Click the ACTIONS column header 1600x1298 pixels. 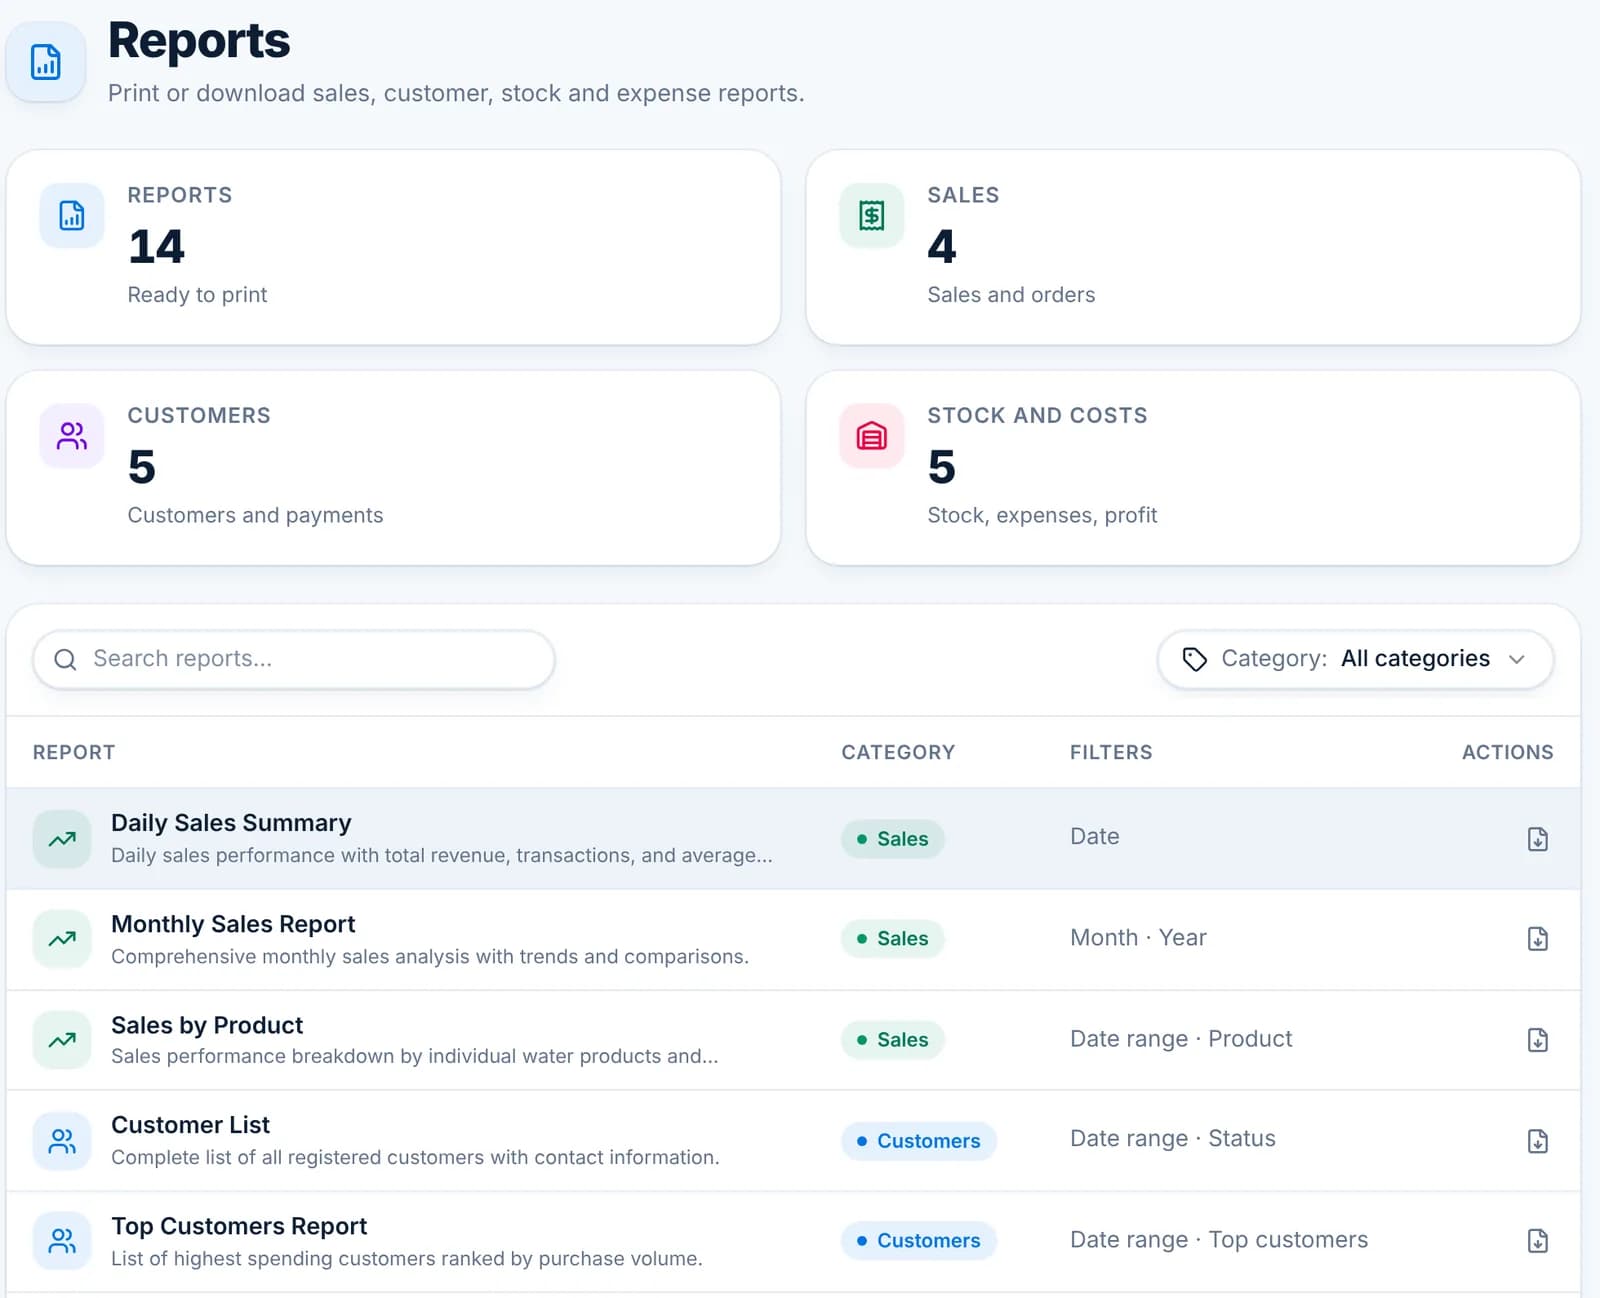point(1508,752)
